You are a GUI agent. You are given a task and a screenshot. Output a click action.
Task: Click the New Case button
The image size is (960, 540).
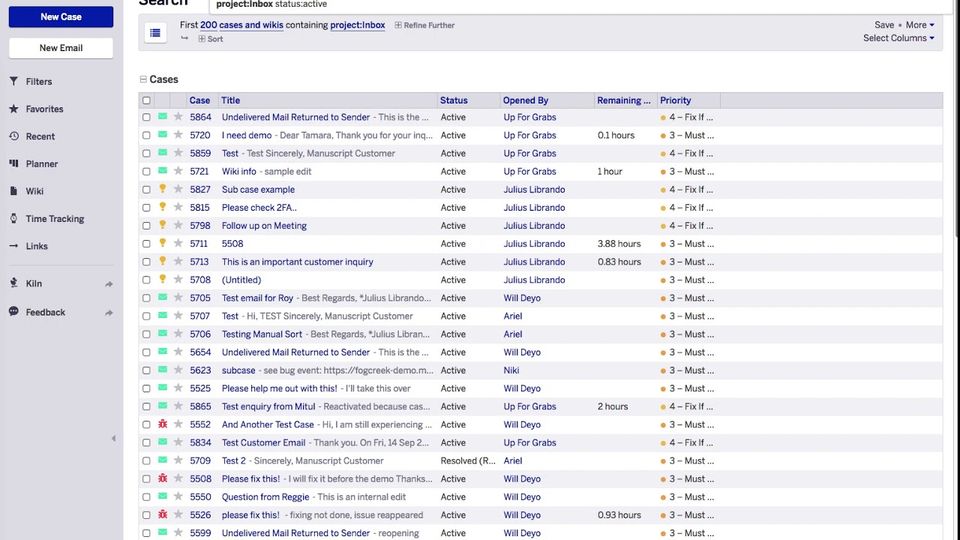tap(61, 17)
